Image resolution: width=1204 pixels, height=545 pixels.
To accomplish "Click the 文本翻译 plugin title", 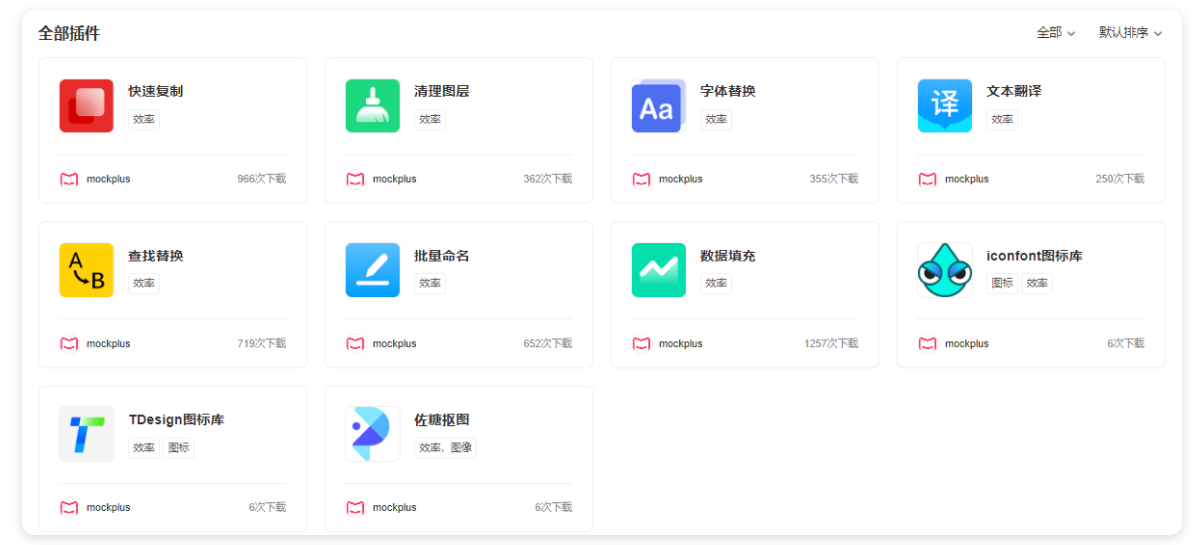I will click(x=1014, y=91).
